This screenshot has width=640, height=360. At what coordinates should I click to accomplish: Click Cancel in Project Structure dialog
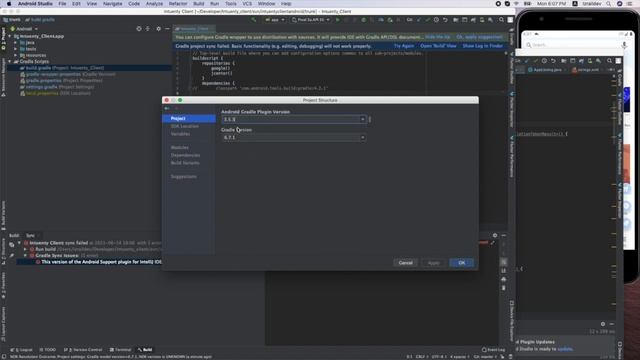405,263
